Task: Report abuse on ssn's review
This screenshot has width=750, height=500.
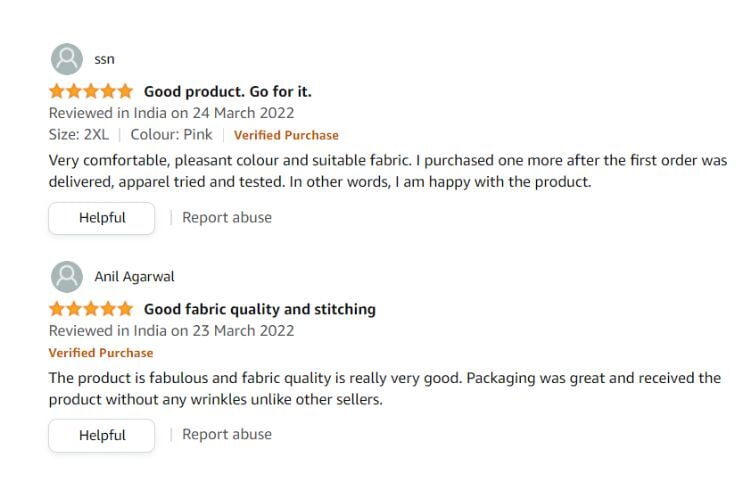Action: [226, 217]
